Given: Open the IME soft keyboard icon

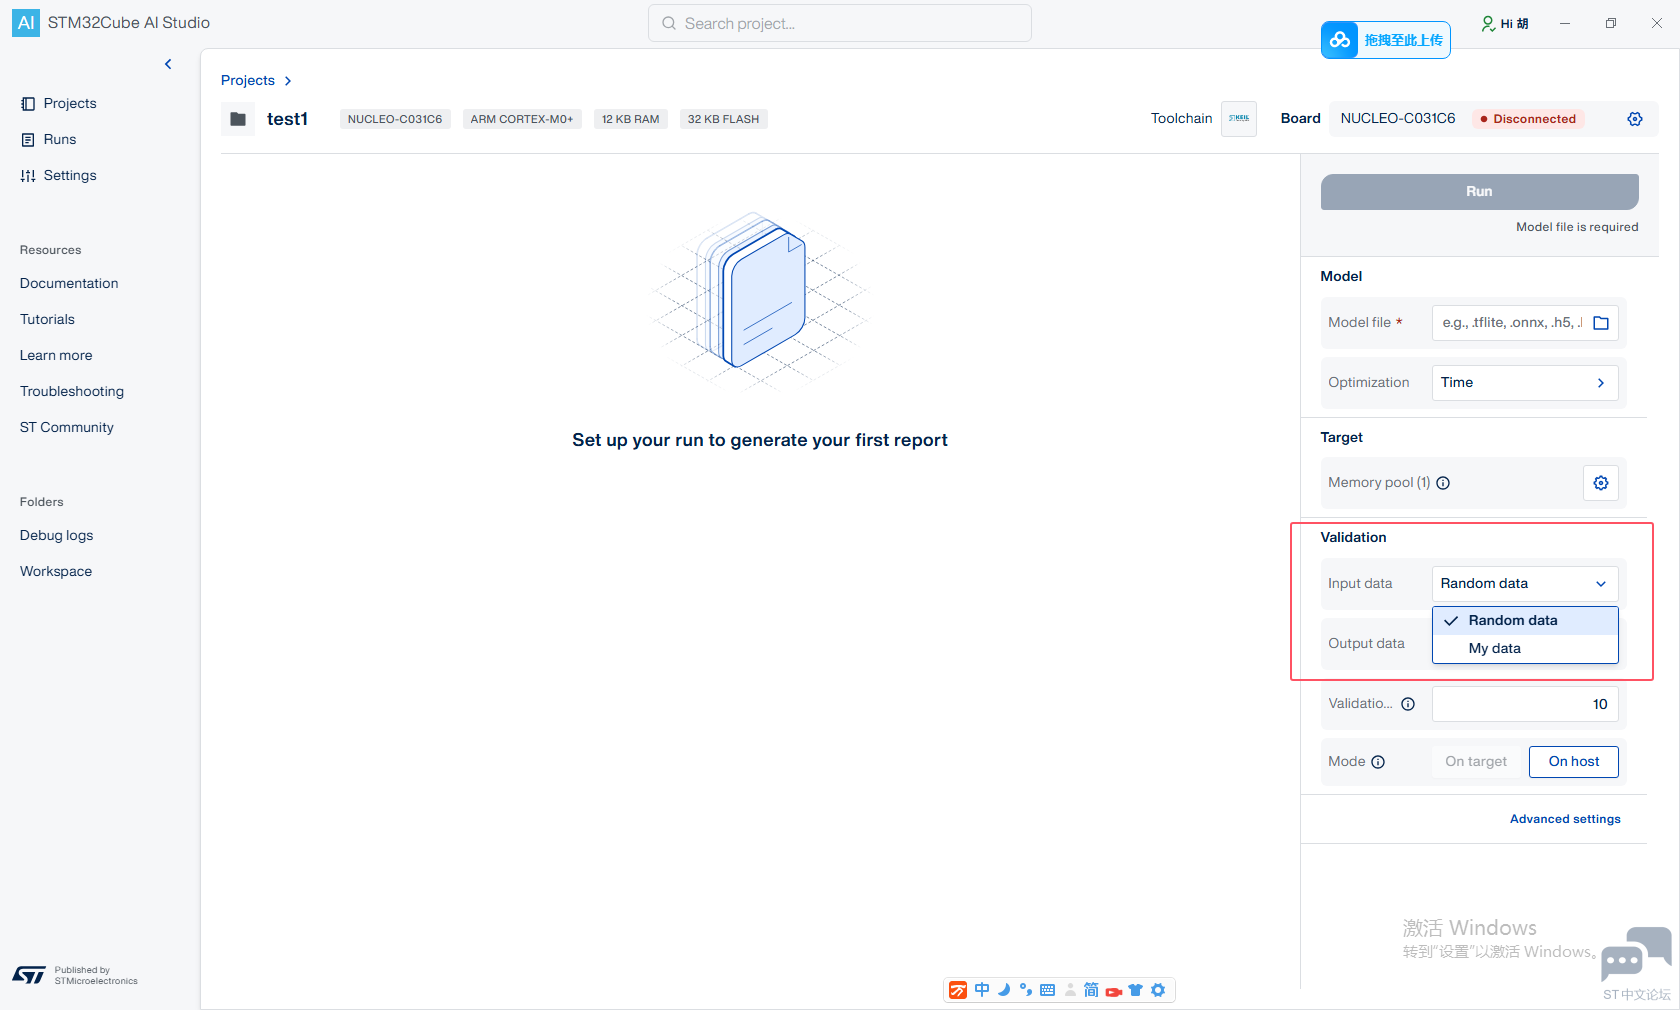Looking at the screenshot, I should [x=1048, y=990].
